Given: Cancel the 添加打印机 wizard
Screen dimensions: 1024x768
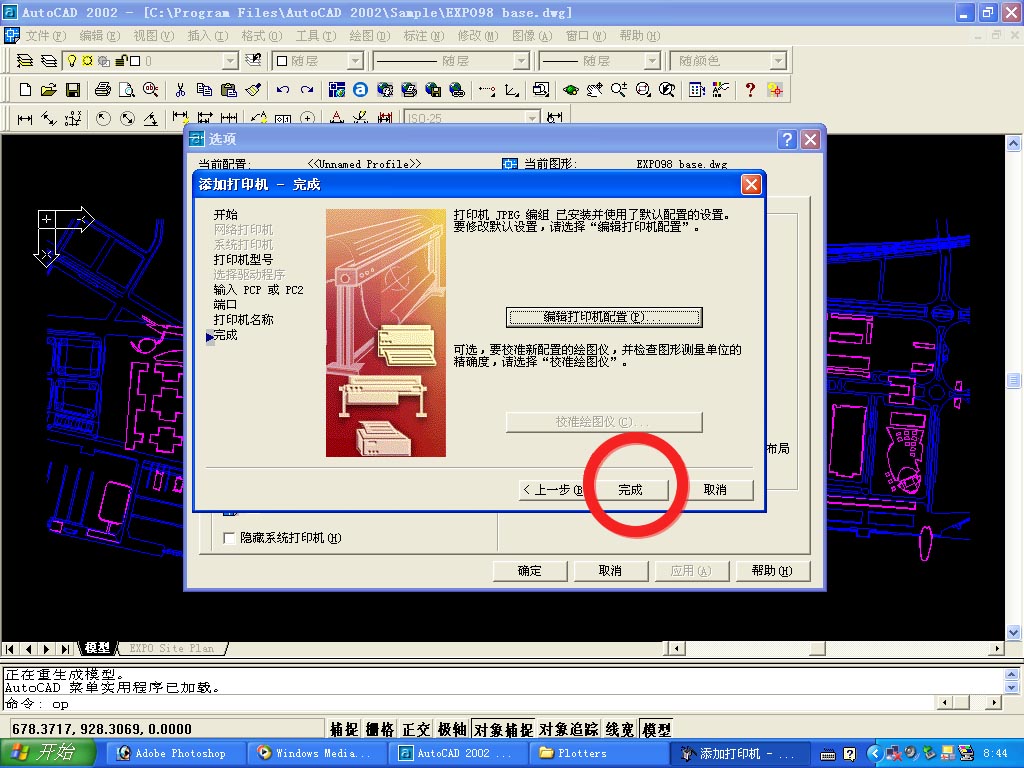Looking at the screenshot, I should coord(715,490).
